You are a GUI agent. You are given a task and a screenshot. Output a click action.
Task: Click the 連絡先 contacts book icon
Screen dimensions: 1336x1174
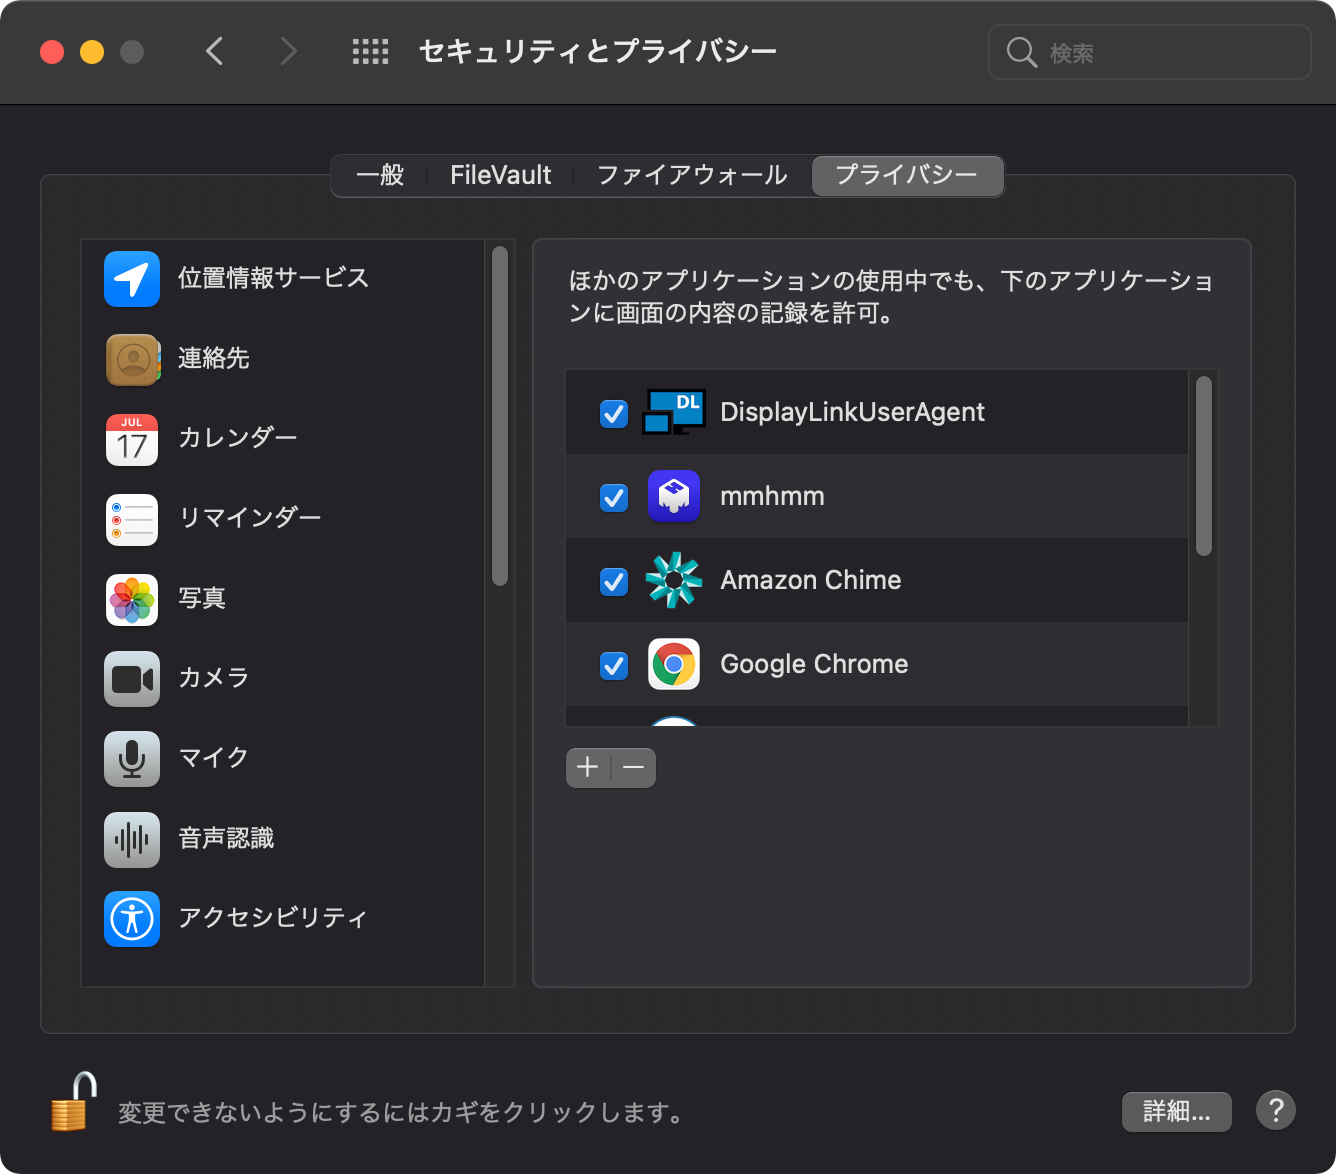pos(132,359)
